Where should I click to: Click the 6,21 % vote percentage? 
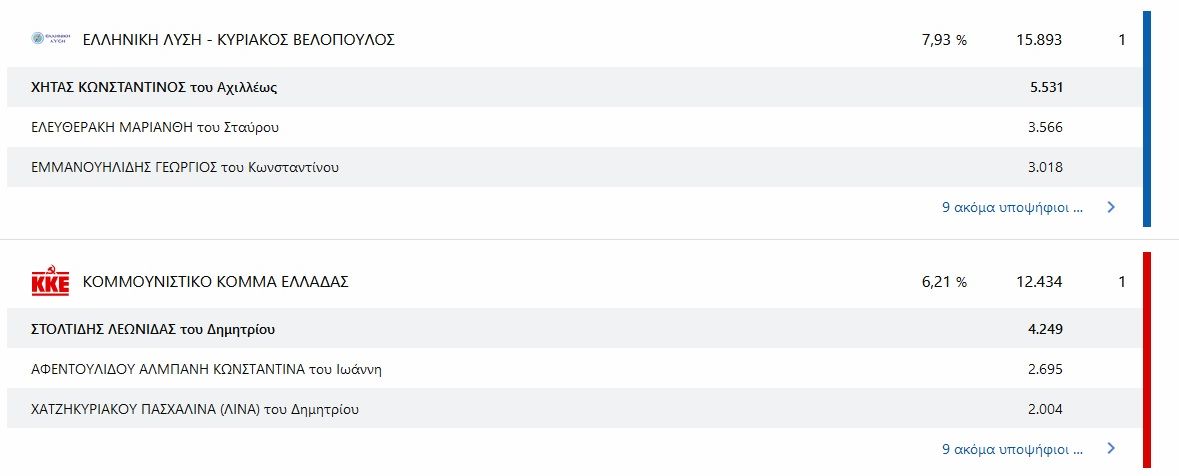coord(944,282)
